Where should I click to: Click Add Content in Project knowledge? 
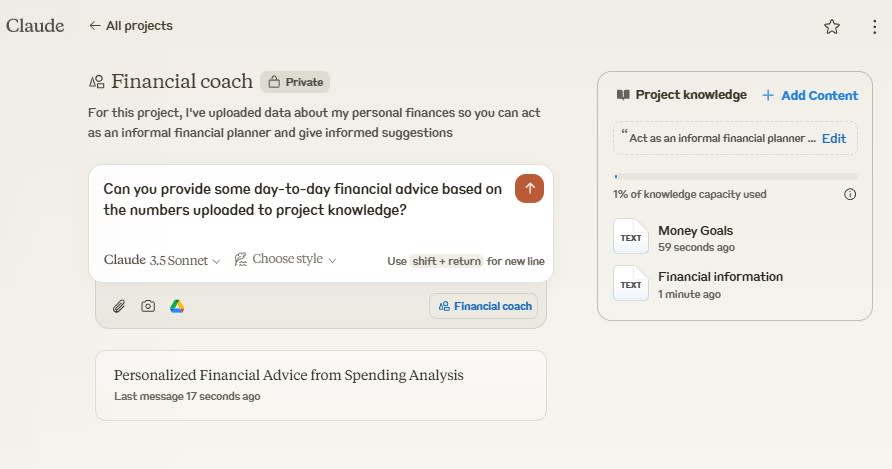(809, 95)
